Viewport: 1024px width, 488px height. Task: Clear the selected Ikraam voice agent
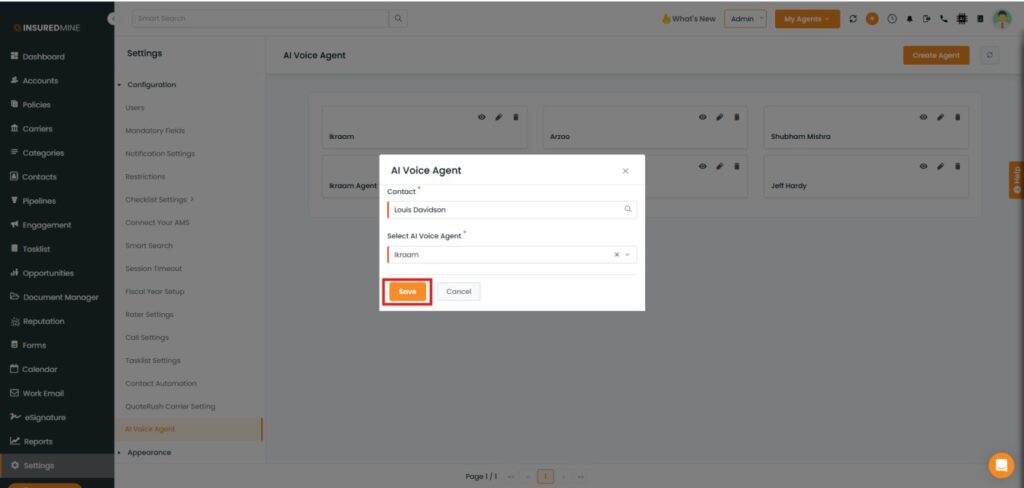click(616, 255)
